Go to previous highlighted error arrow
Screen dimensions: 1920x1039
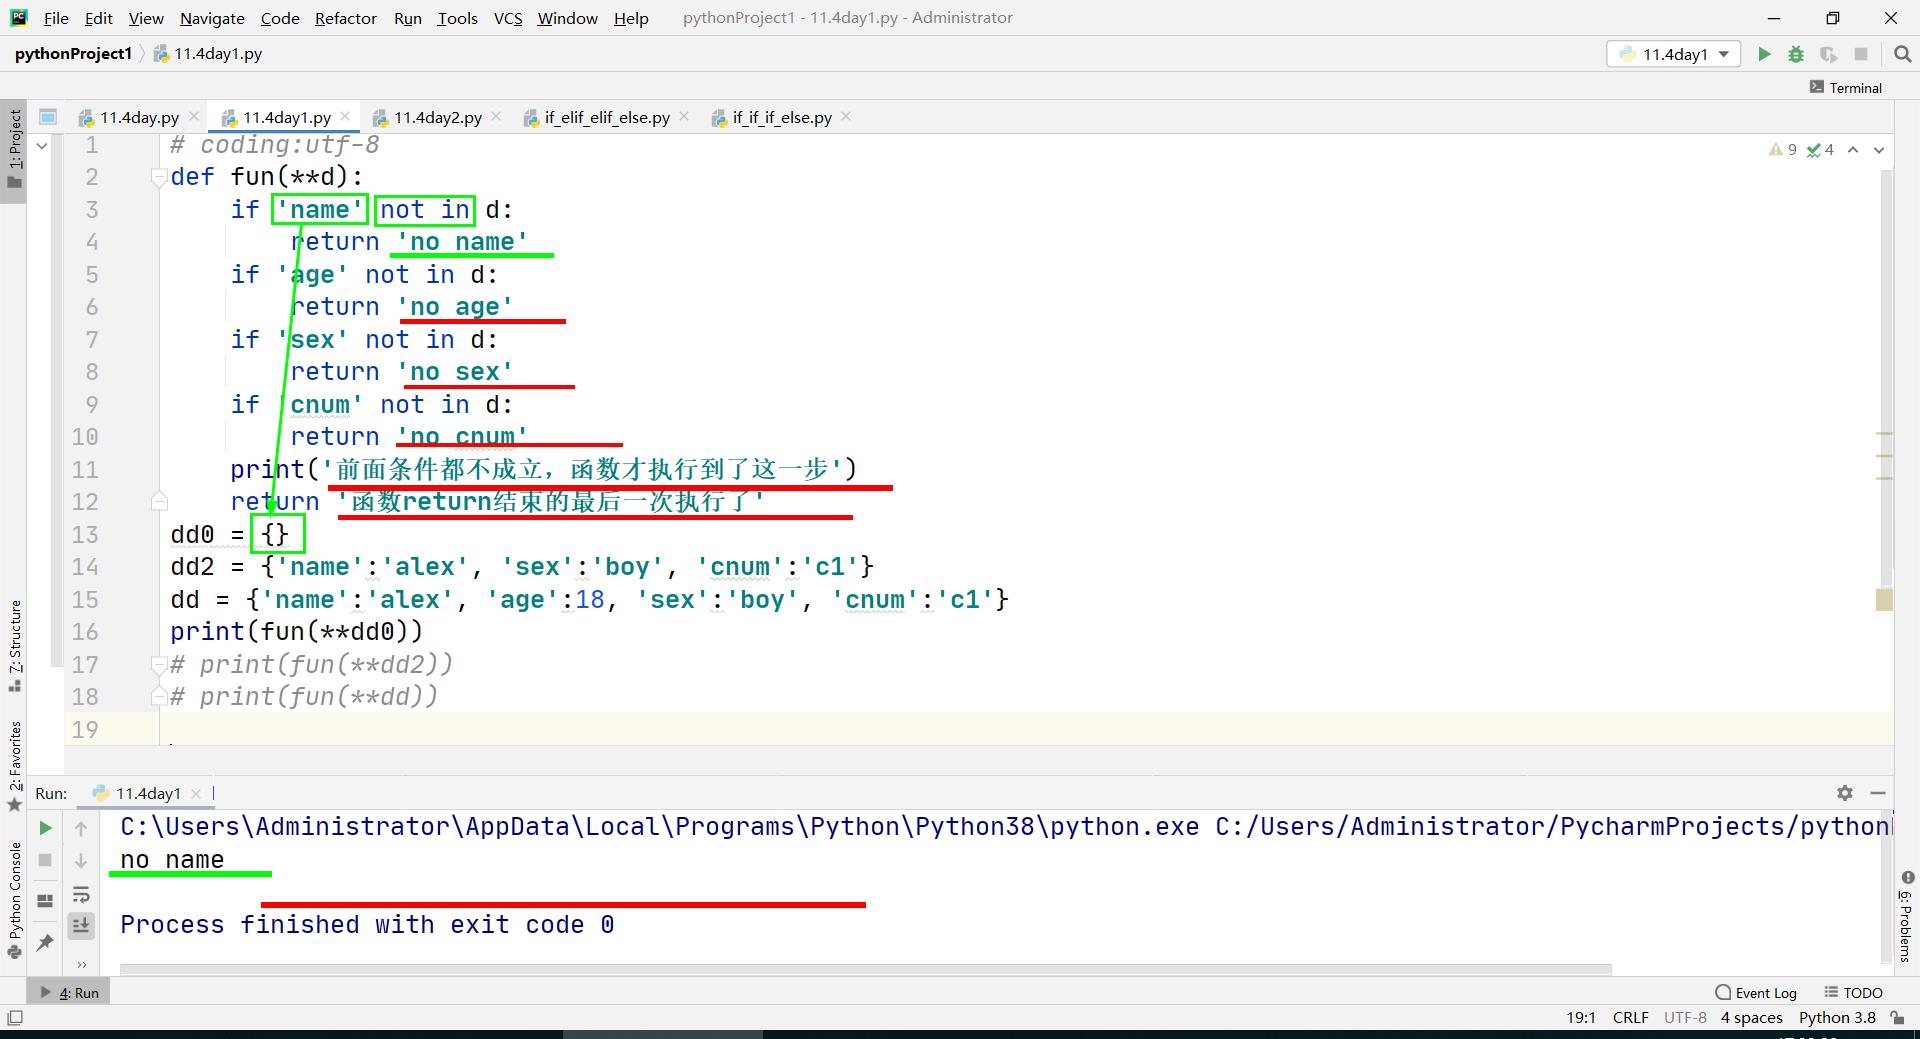pyautogui.click(x=1853, y=150)
